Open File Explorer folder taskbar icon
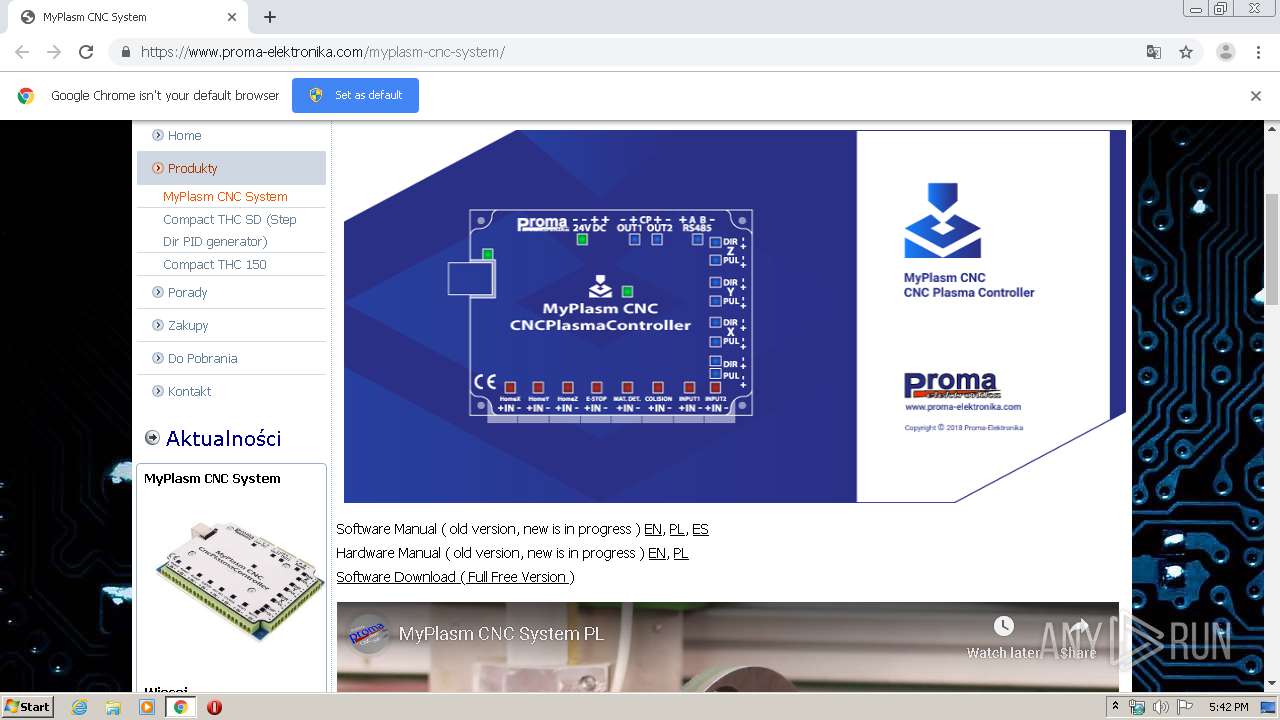Image resolution: width=1280 pixels, height=720 pixels. click(x=113, y=707)
